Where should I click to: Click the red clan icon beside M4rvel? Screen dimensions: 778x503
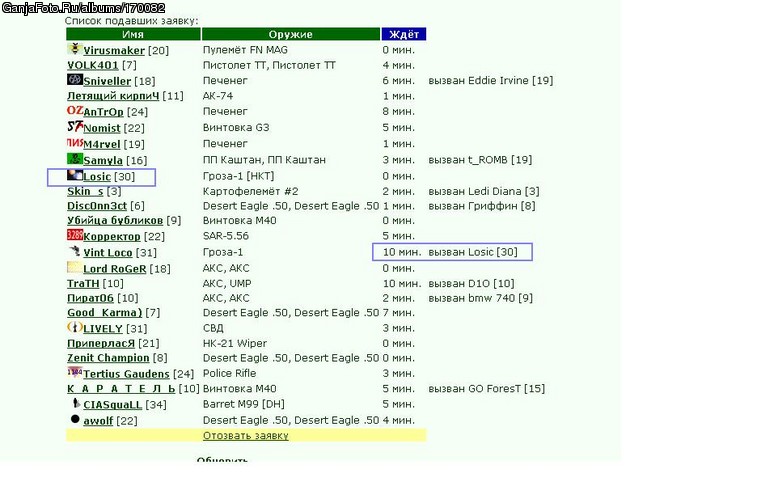pyautogui.click(x=75, y=143)
